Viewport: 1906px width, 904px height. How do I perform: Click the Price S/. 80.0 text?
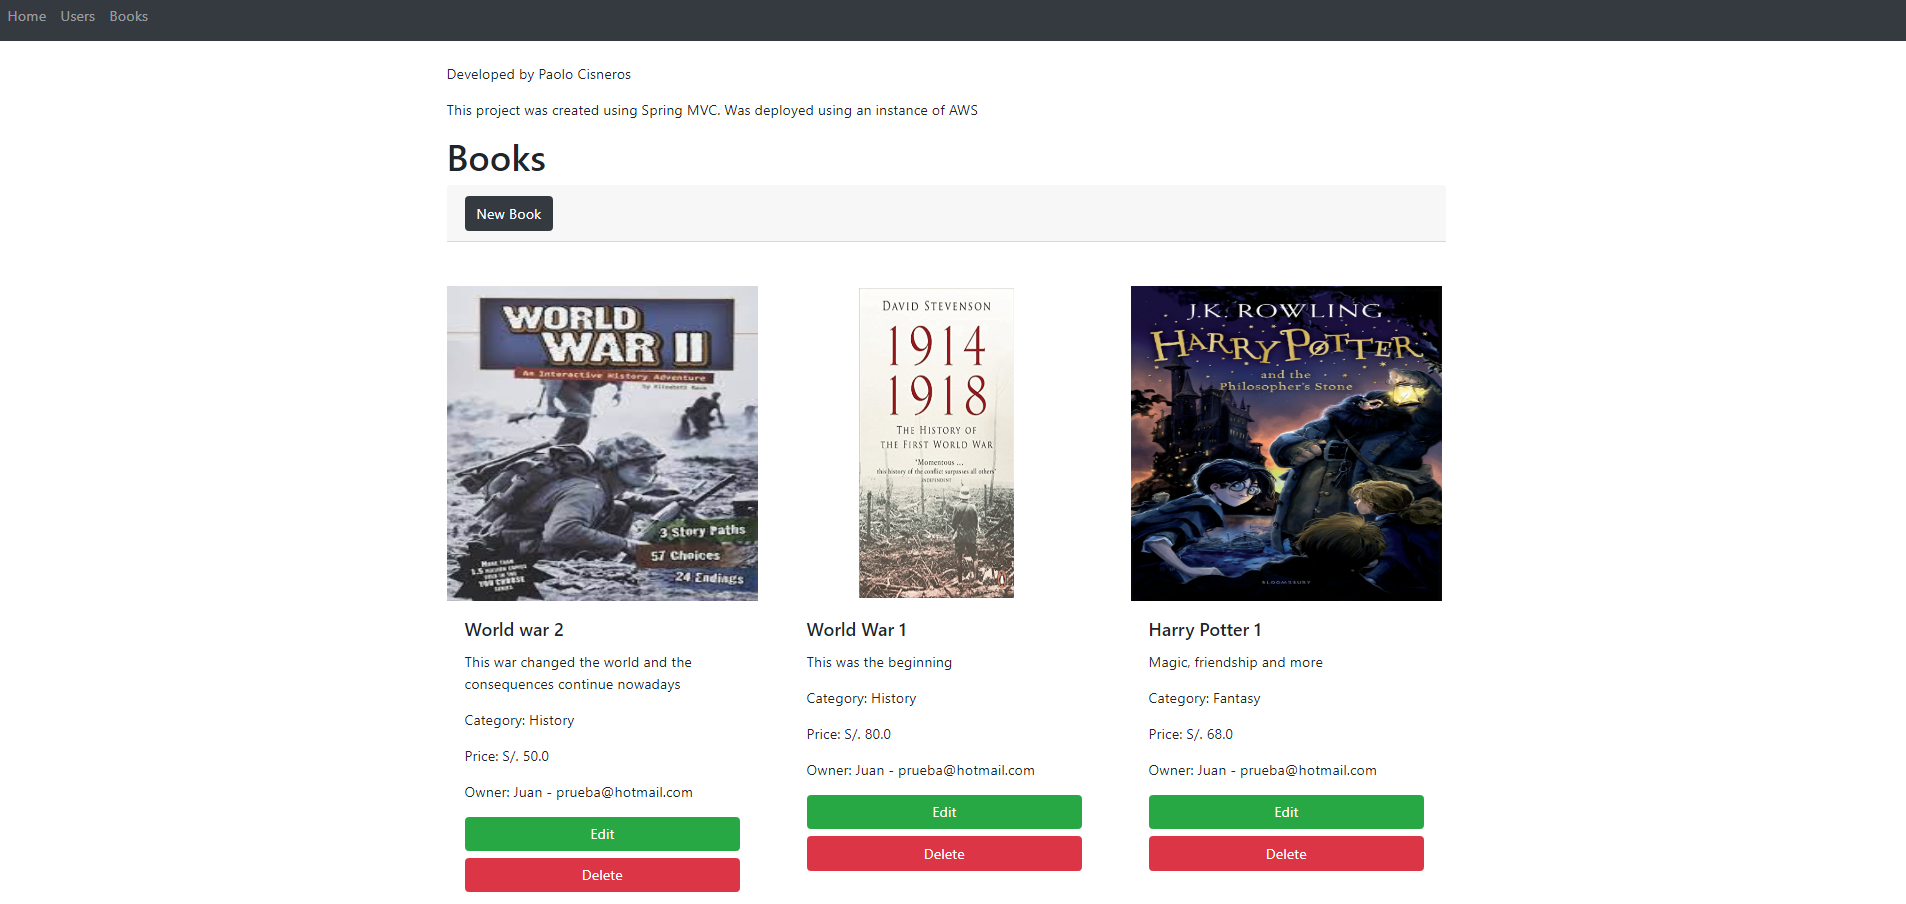pos(848,735)
